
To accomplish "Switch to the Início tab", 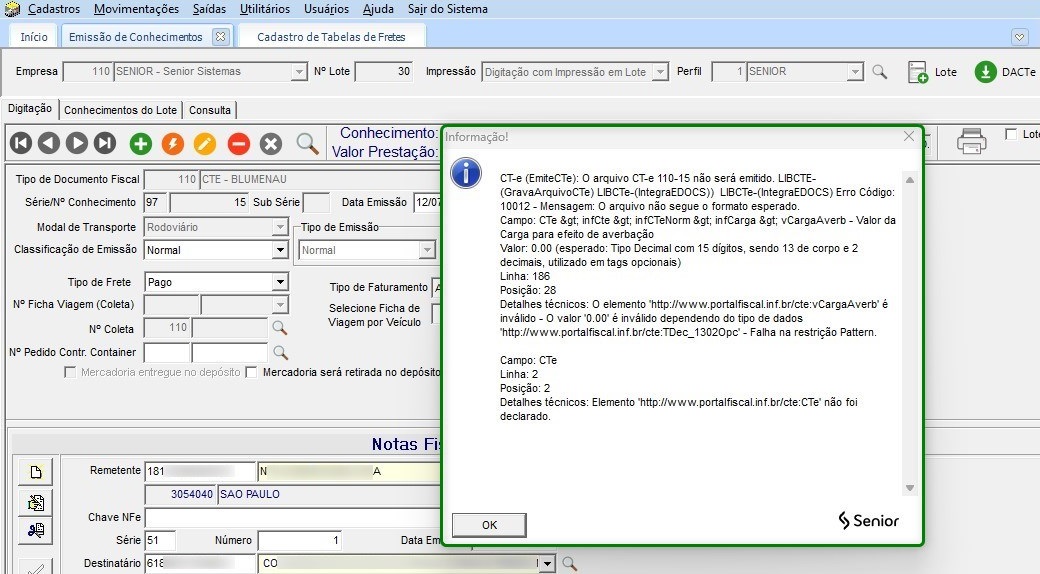I will 34,37.
